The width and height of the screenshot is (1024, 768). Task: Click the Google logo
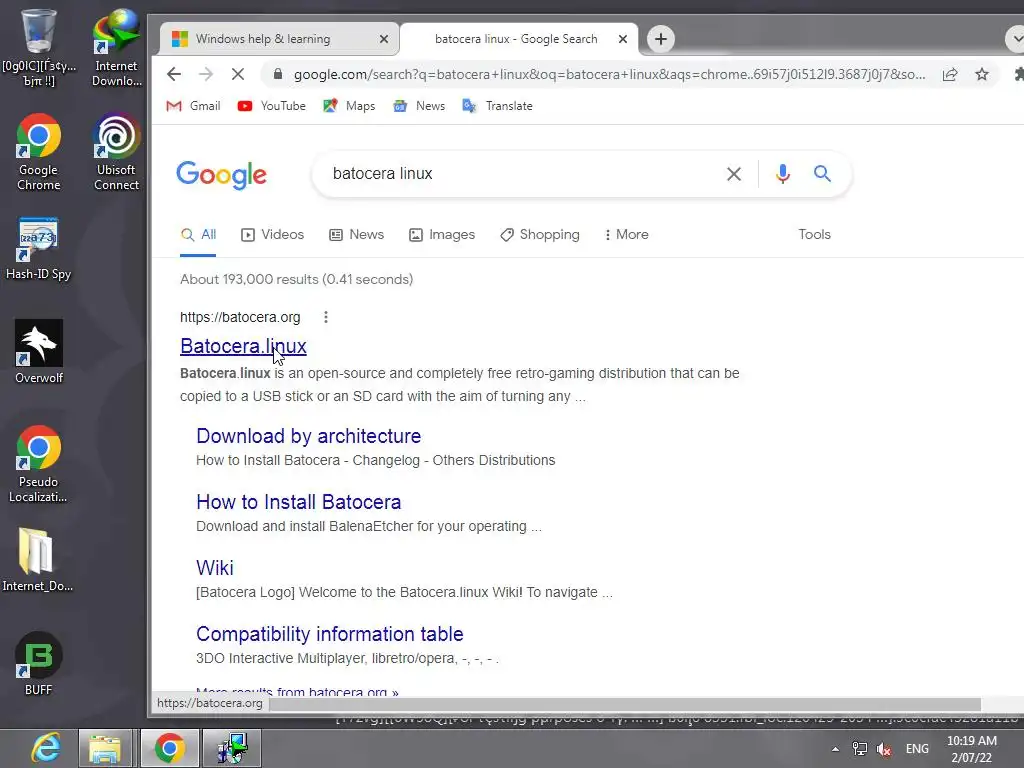tap(221, 174)
